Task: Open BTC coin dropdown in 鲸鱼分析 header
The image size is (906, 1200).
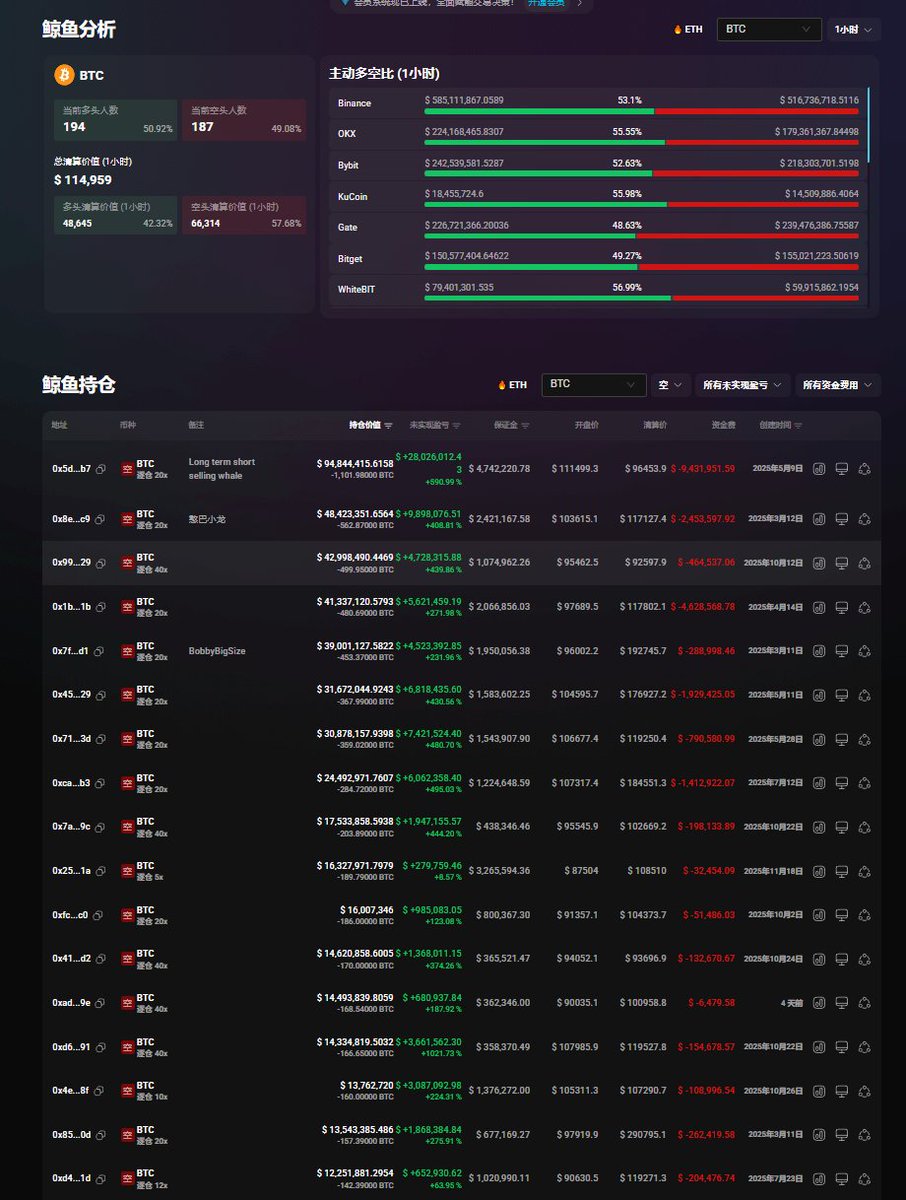Action: [769, 29]
